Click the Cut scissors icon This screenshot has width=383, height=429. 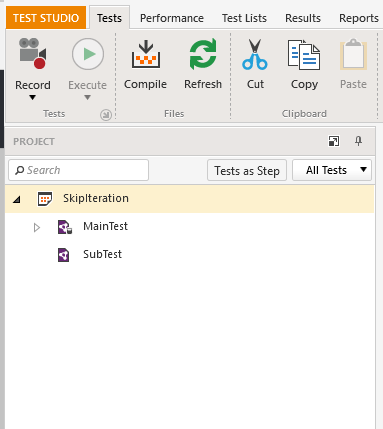click(255, 54)
